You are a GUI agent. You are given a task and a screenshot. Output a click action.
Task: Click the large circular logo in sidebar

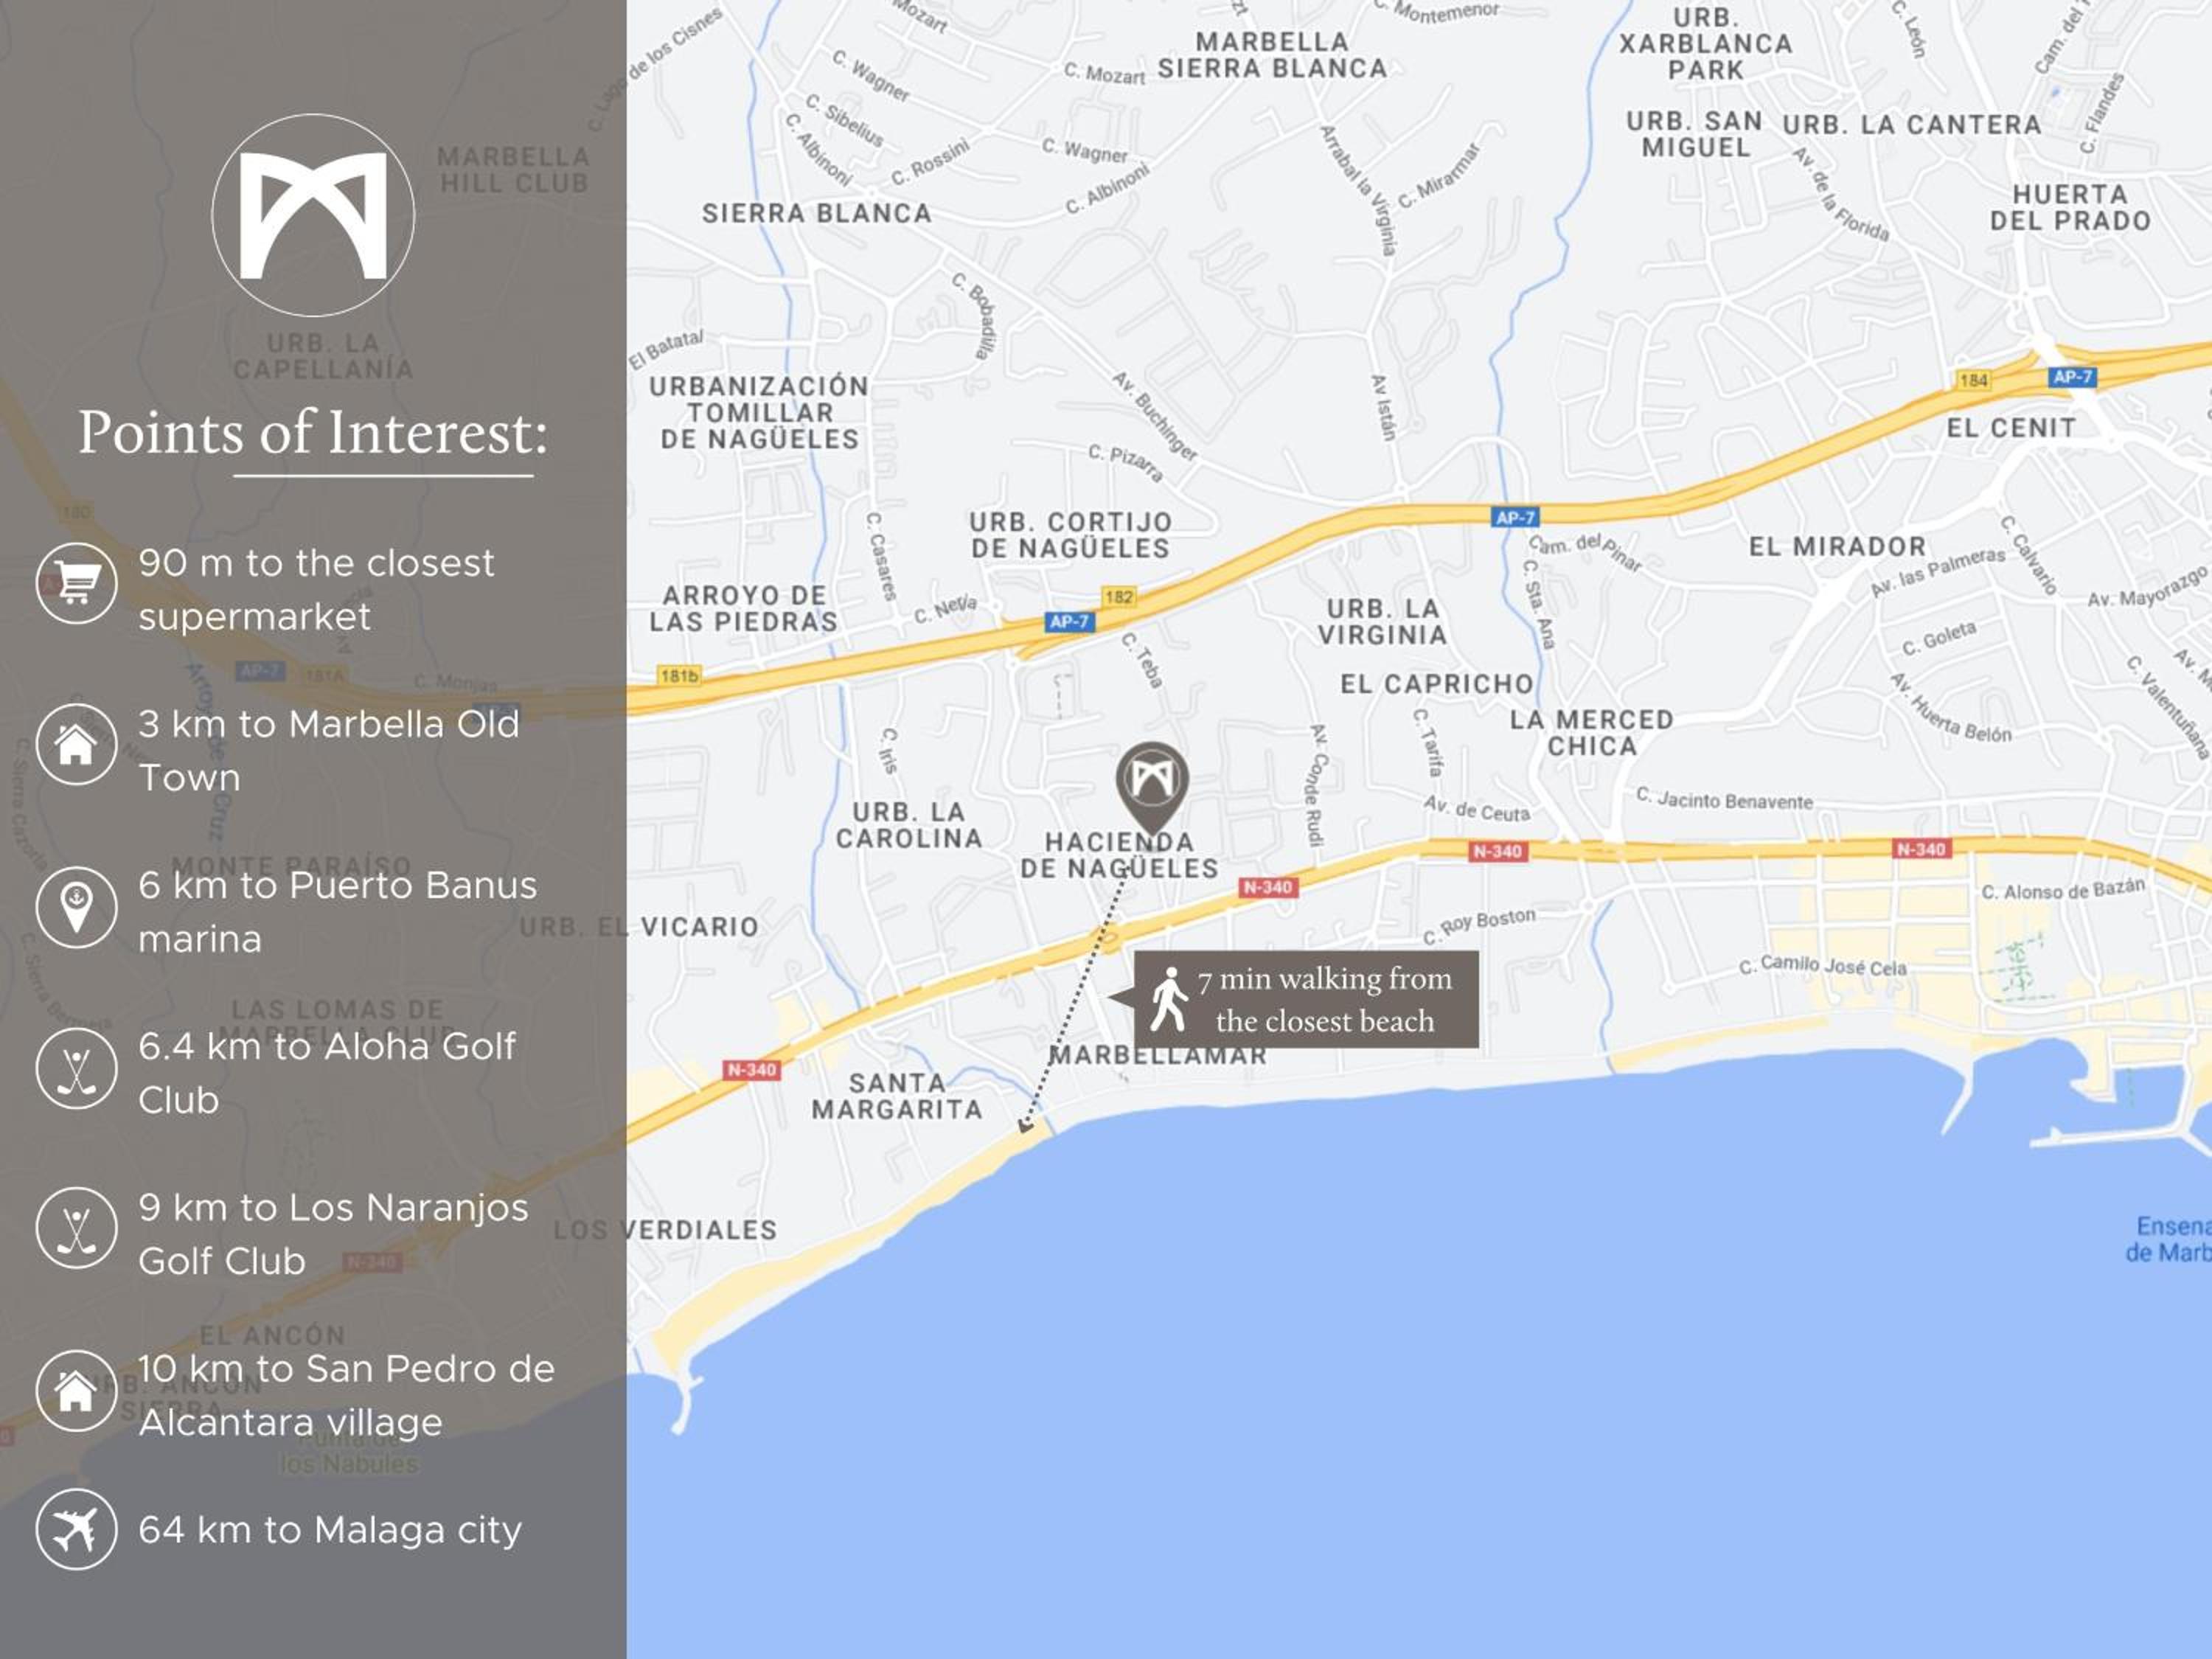point(313,215)
